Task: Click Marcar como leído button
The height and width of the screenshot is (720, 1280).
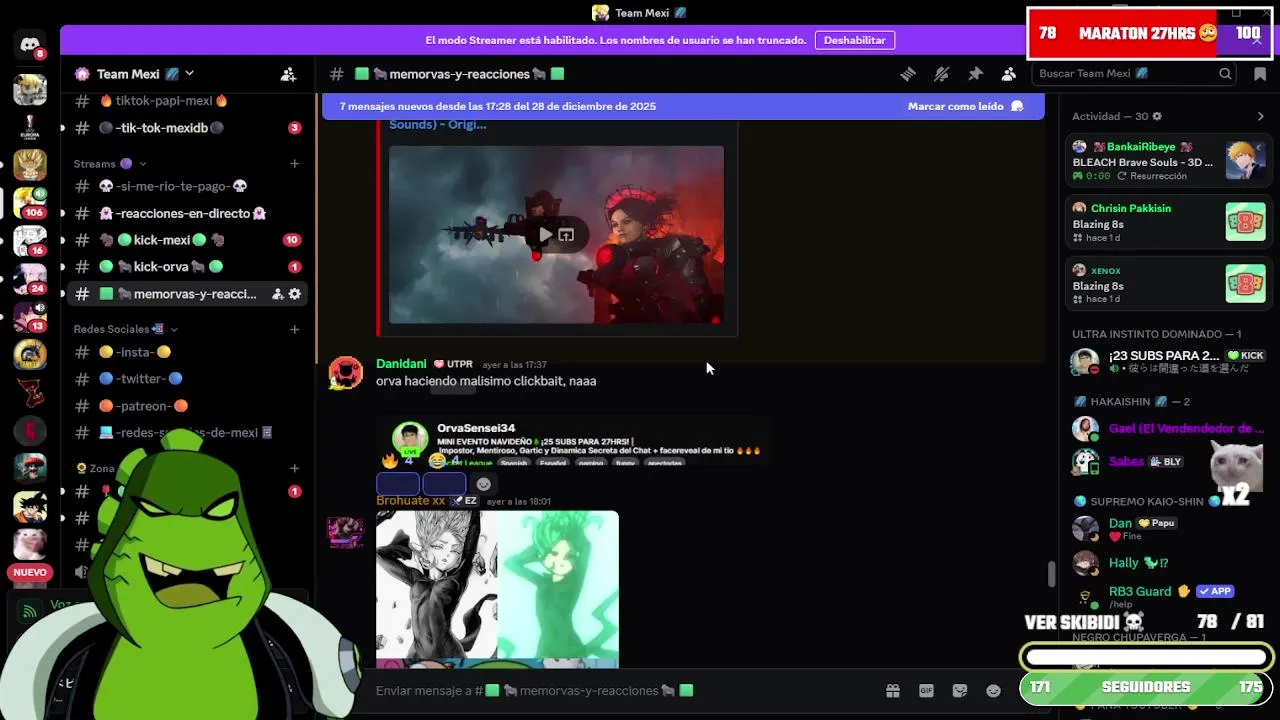Action: (x=965, y=106)
